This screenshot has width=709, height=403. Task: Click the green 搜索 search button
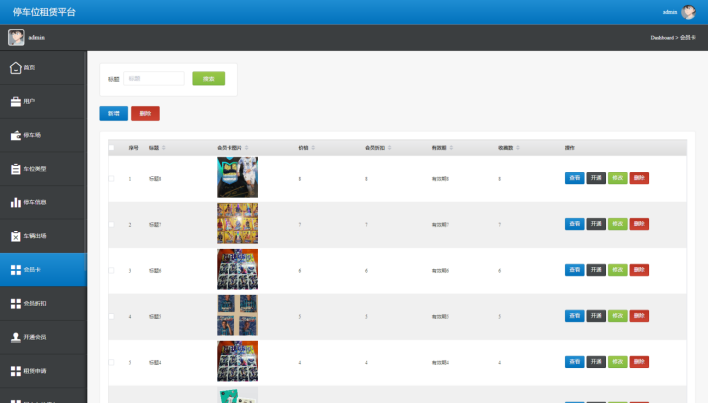[208, 79]
